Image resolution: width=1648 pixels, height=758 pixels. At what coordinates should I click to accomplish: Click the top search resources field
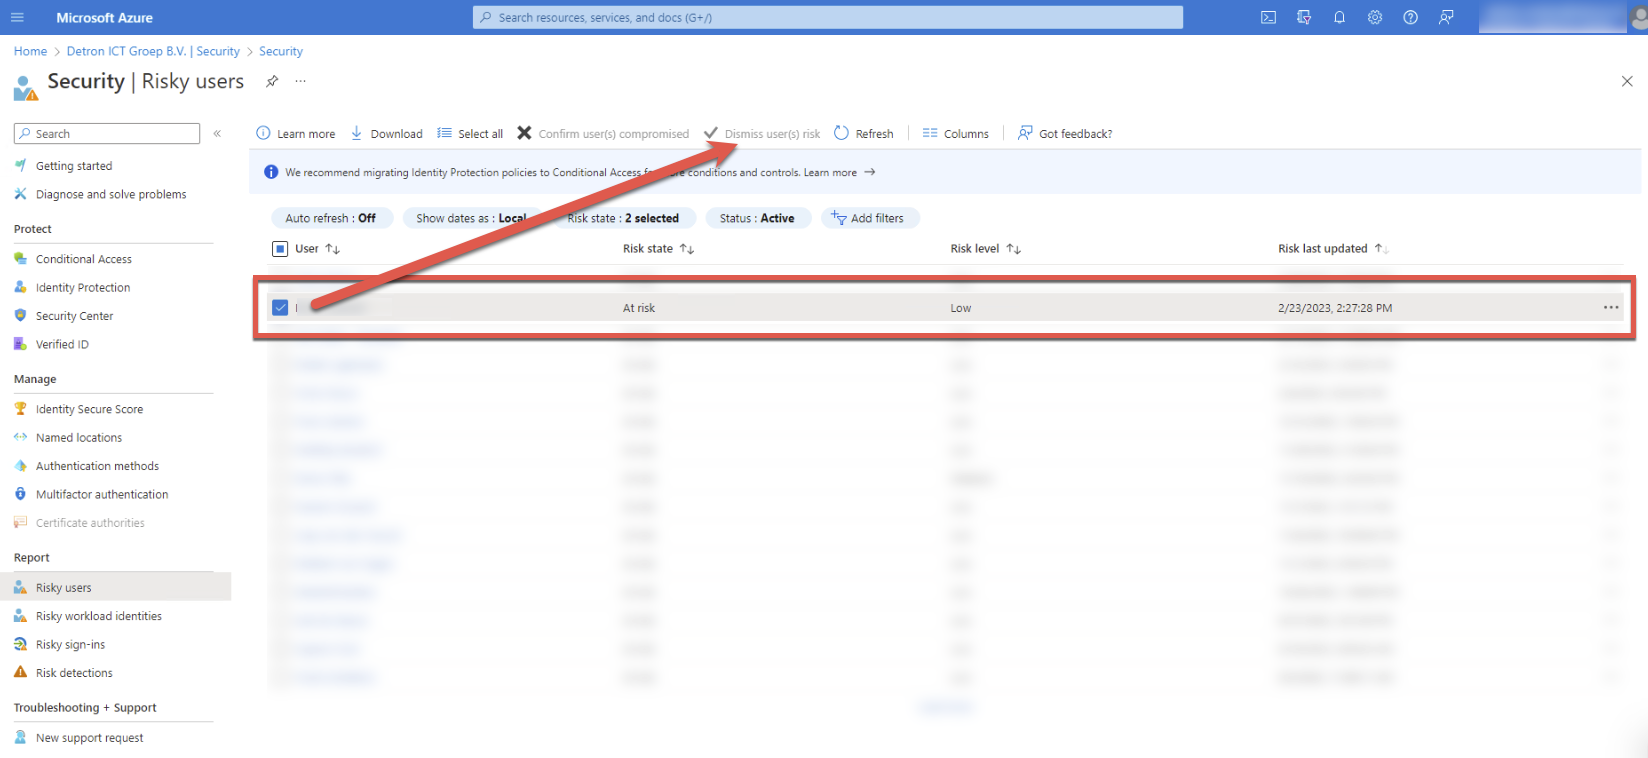(827, 17)
